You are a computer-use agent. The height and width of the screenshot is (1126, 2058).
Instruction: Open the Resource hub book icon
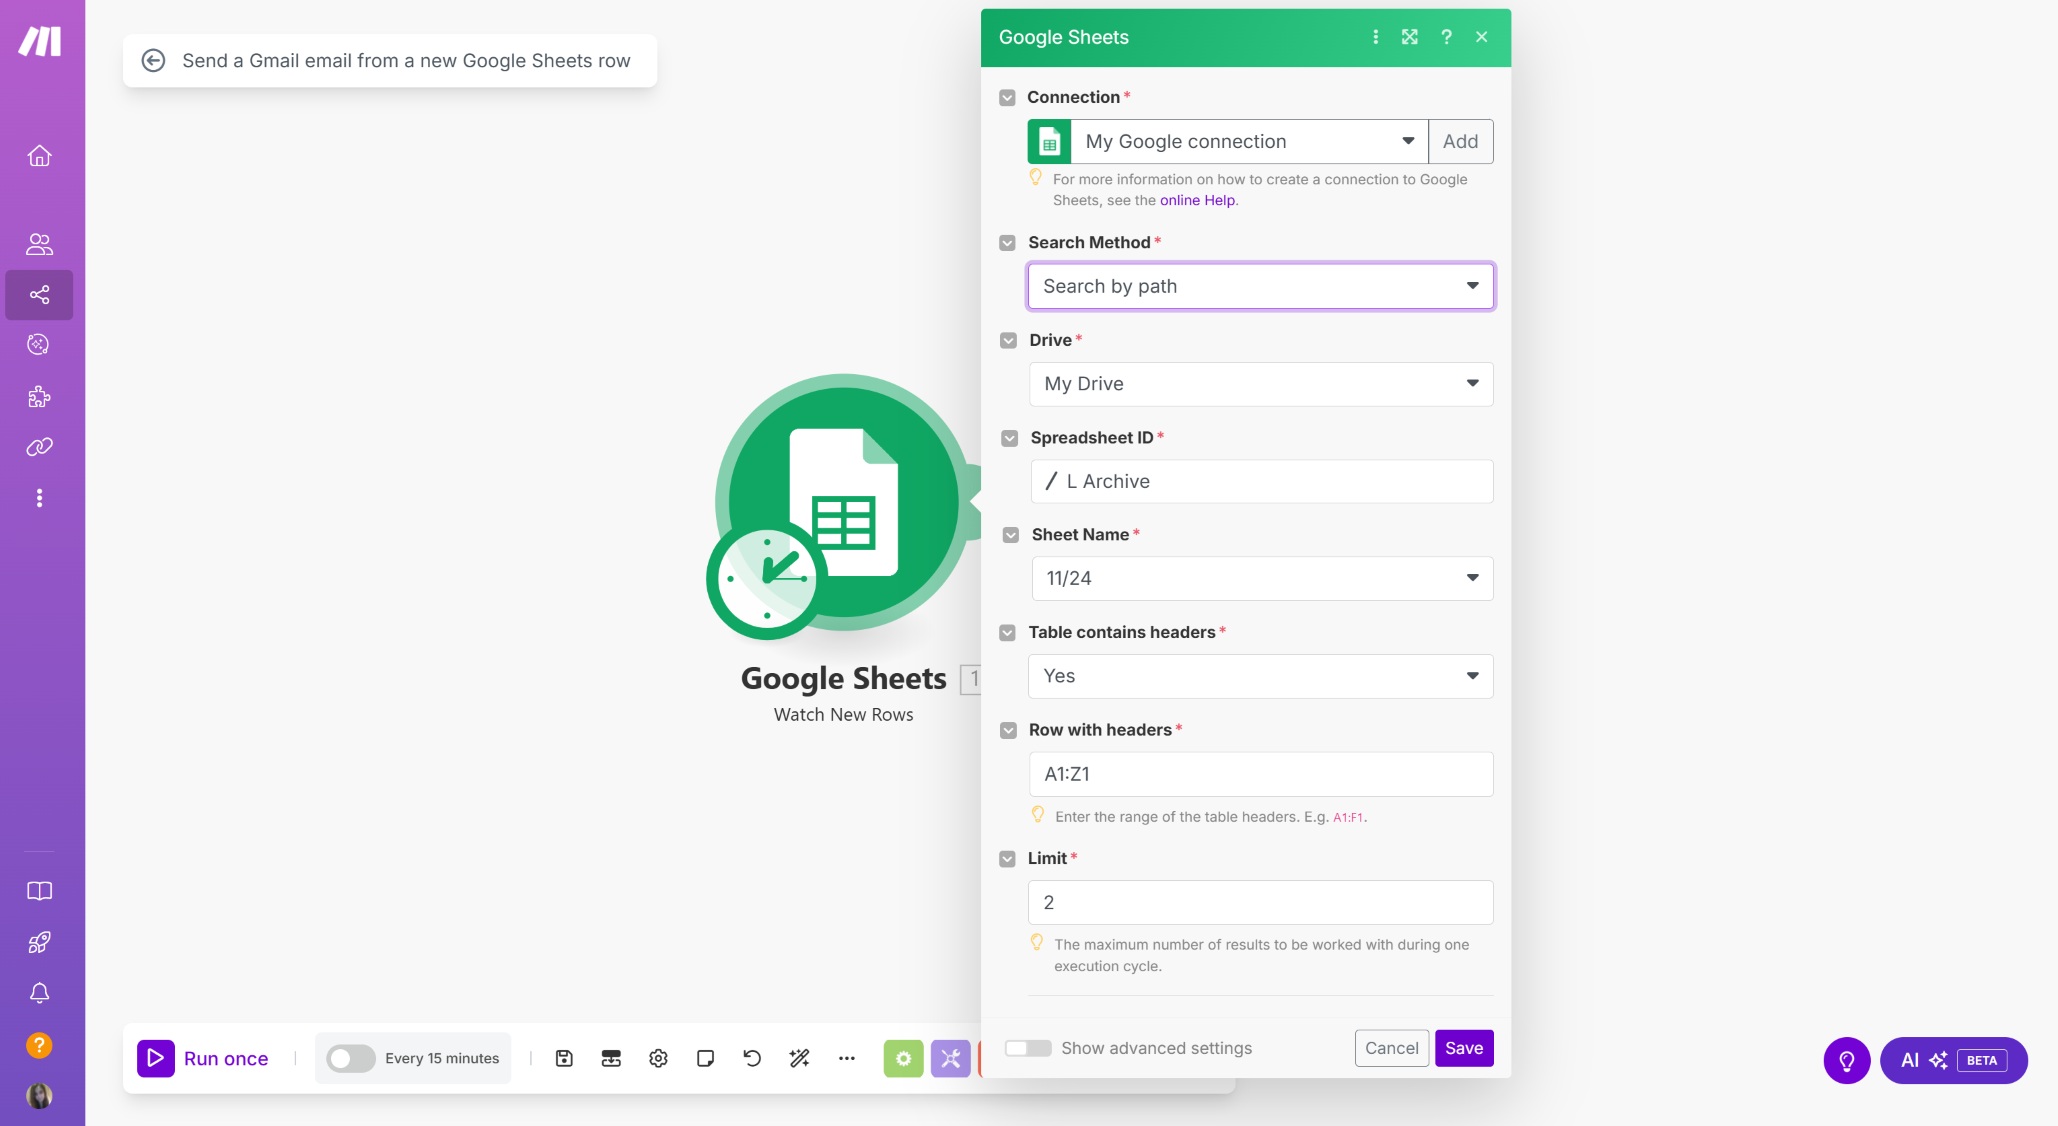pyautogui.click(x=39, y=891)
